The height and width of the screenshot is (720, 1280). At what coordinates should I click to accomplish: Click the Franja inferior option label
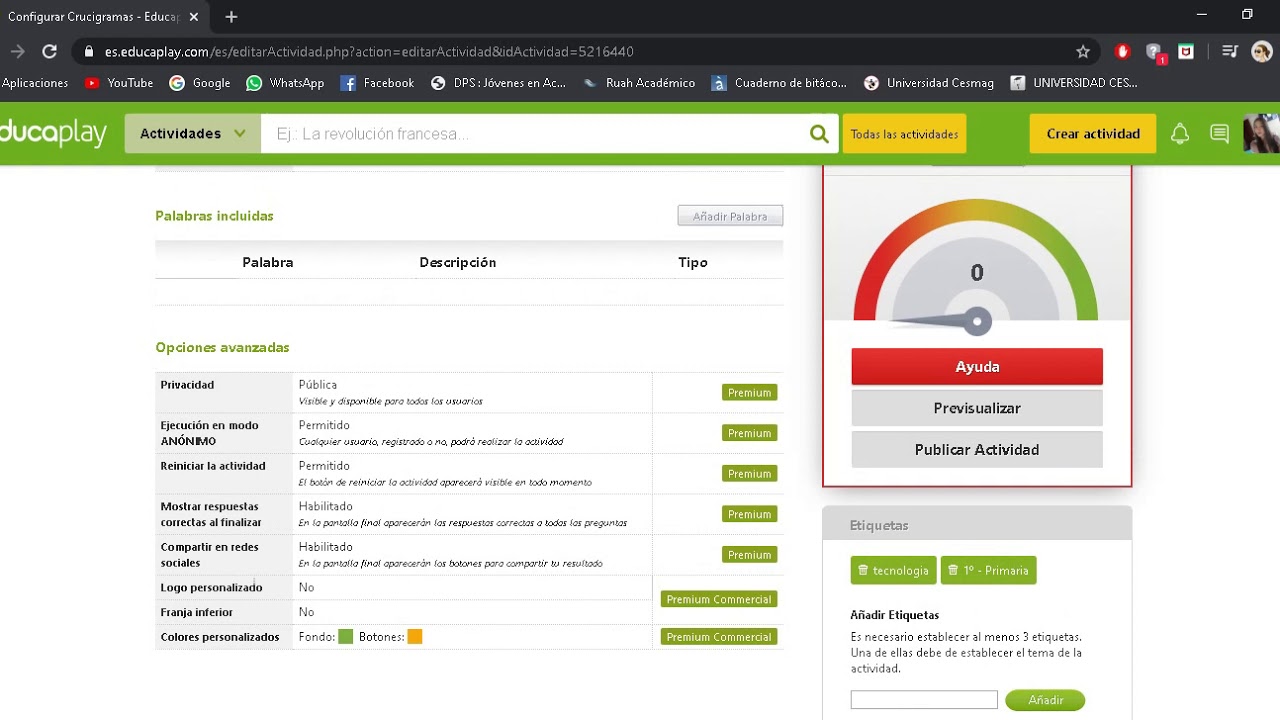(x=196, y=612)
